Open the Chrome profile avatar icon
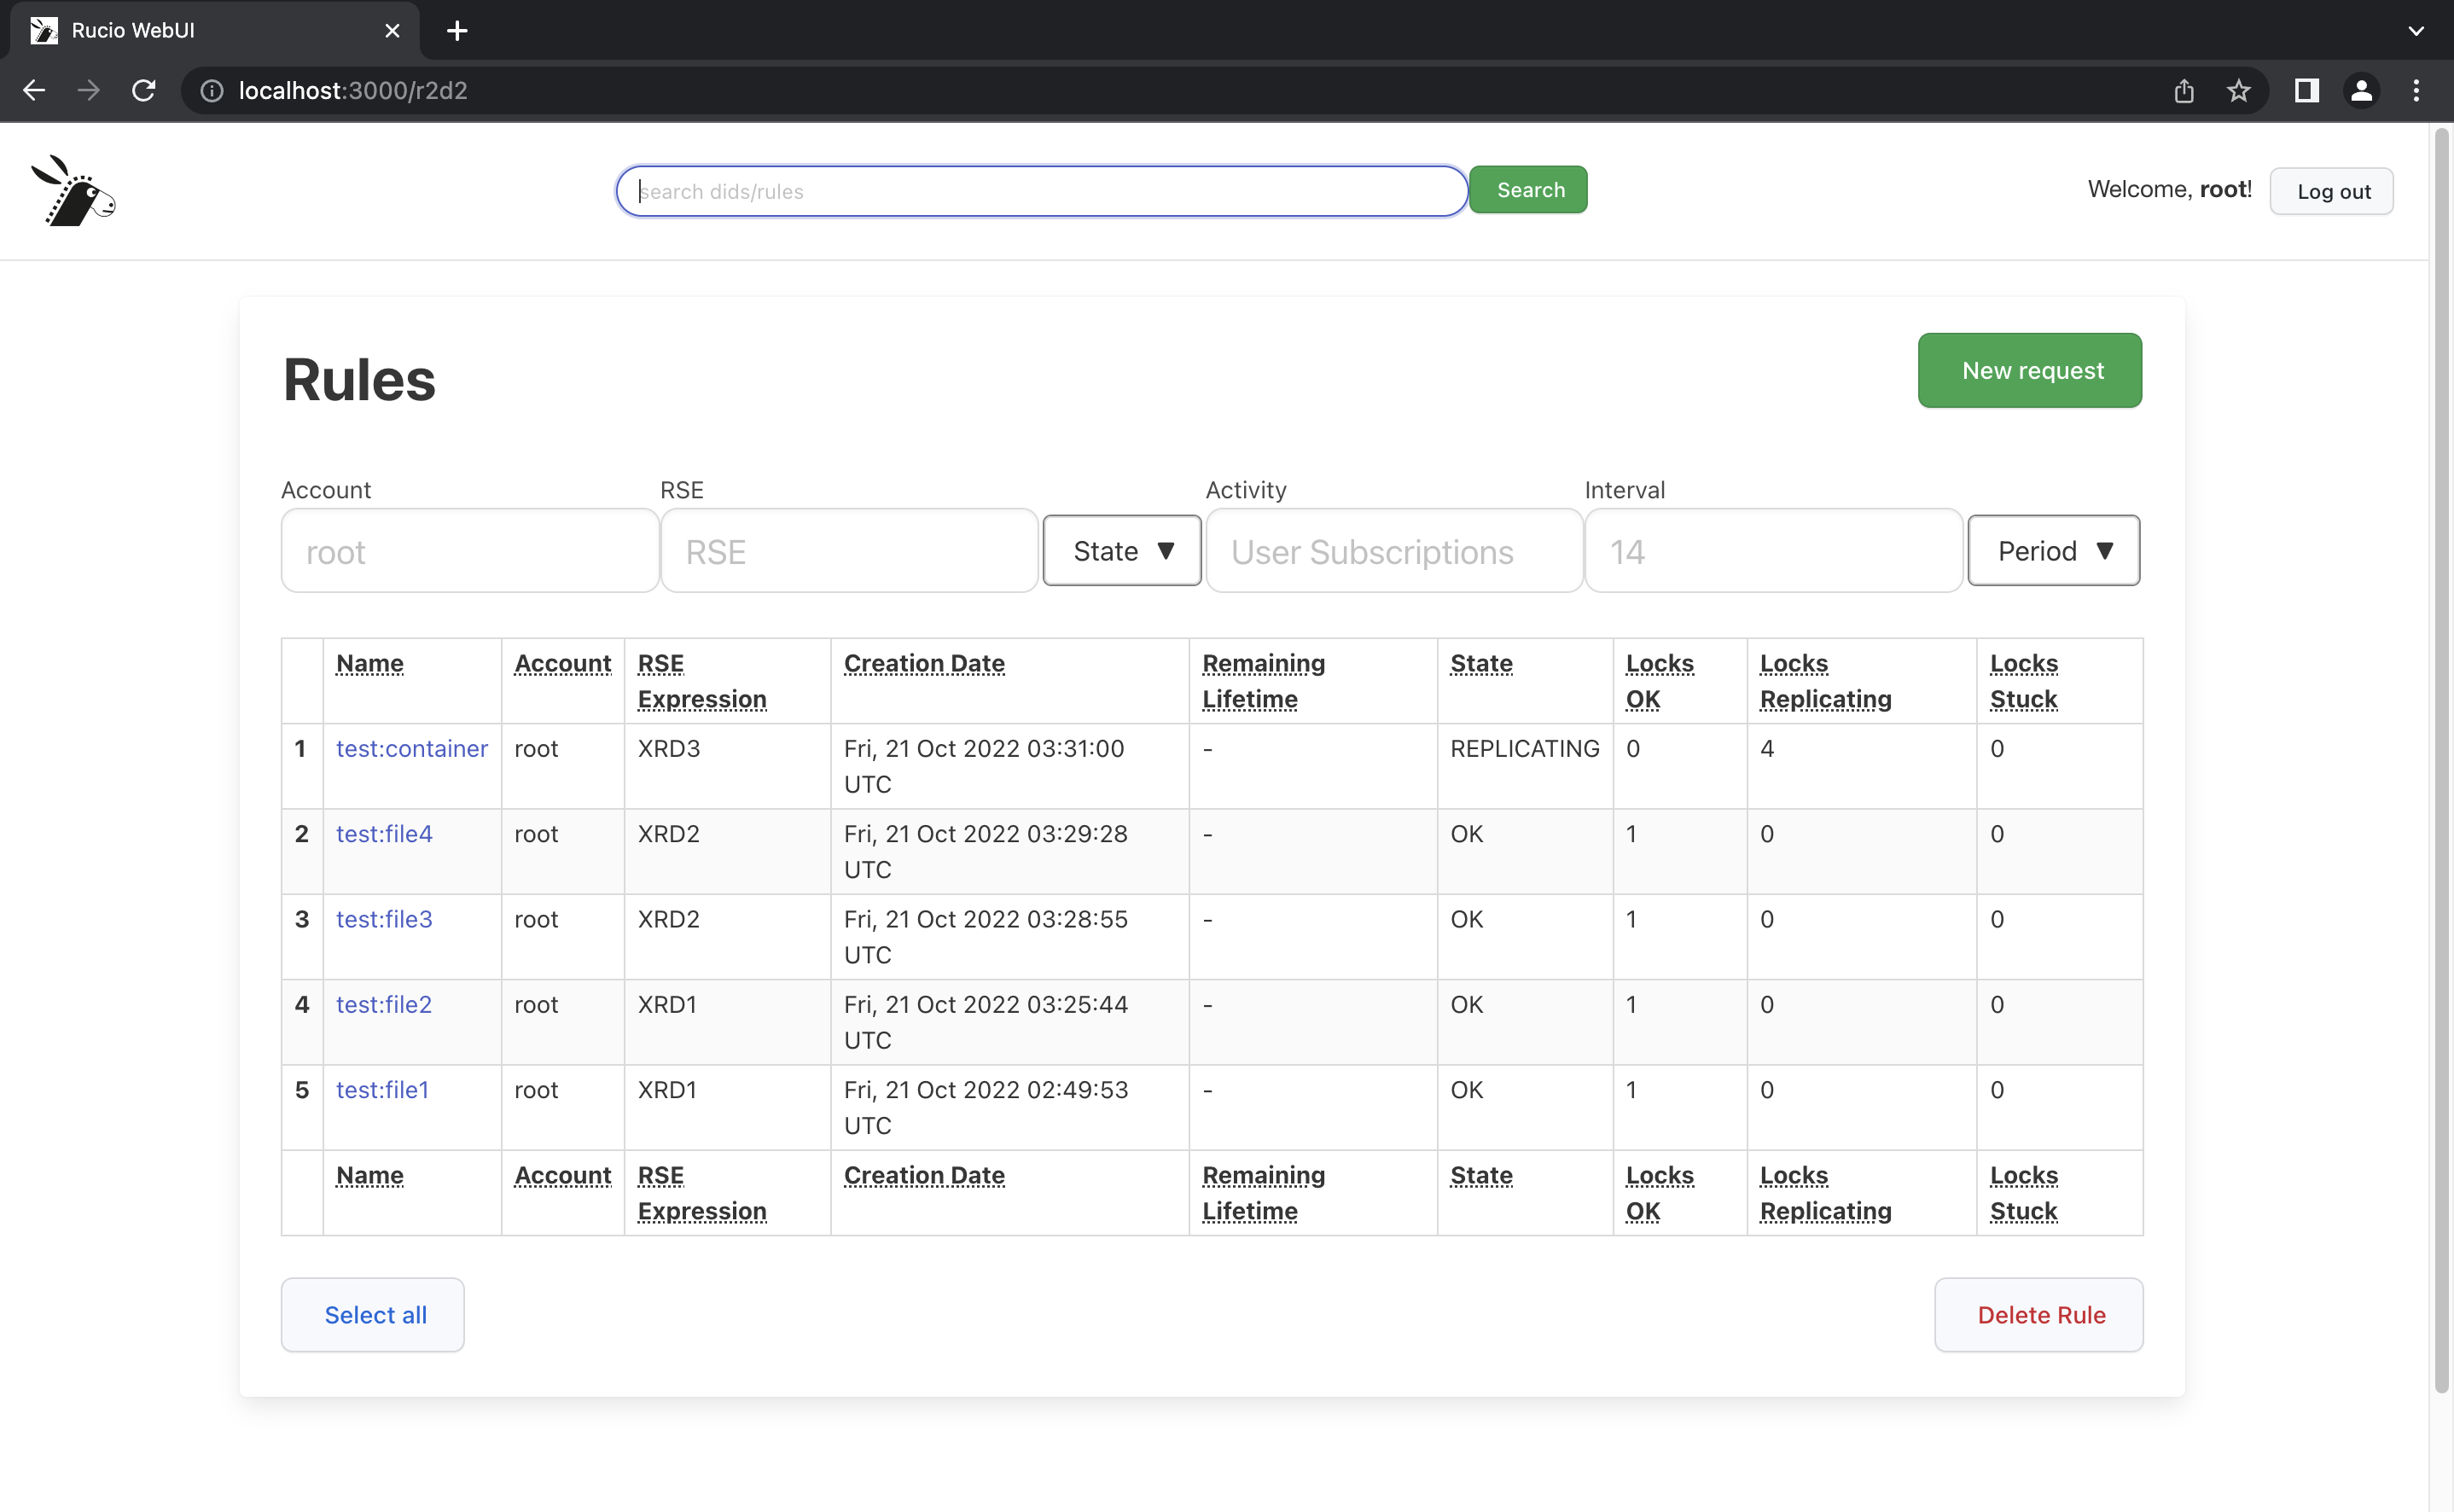 coord(2361,91)
